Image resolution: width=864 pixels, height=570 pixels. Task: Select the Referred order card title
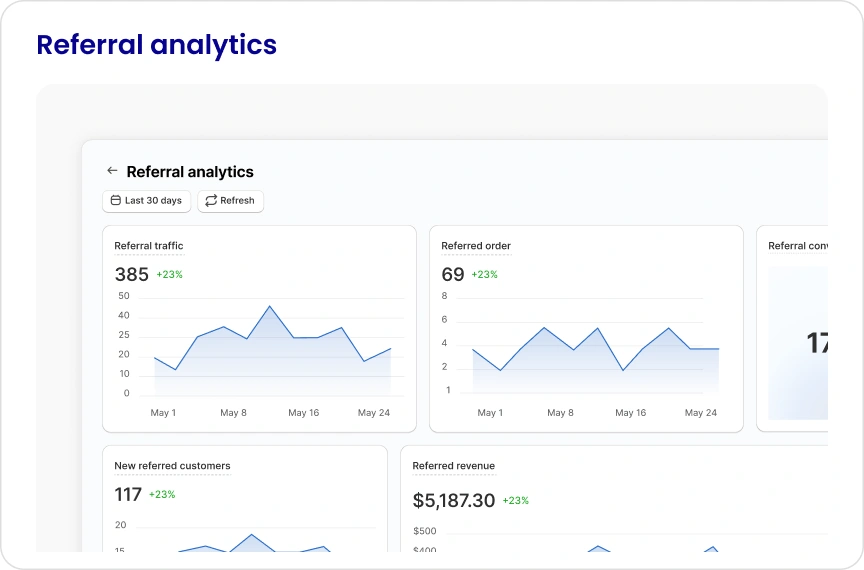coord(476,246)
